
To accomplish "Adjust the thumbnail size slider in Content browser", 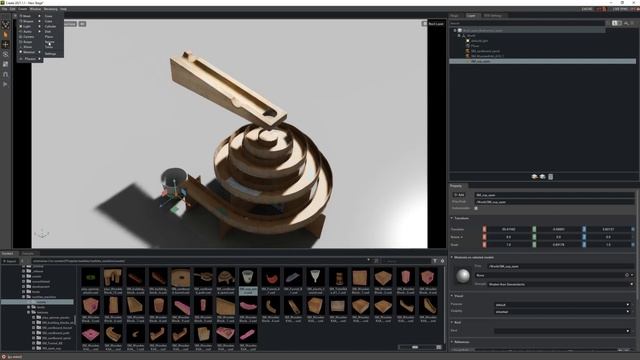I will coord(415,347).
